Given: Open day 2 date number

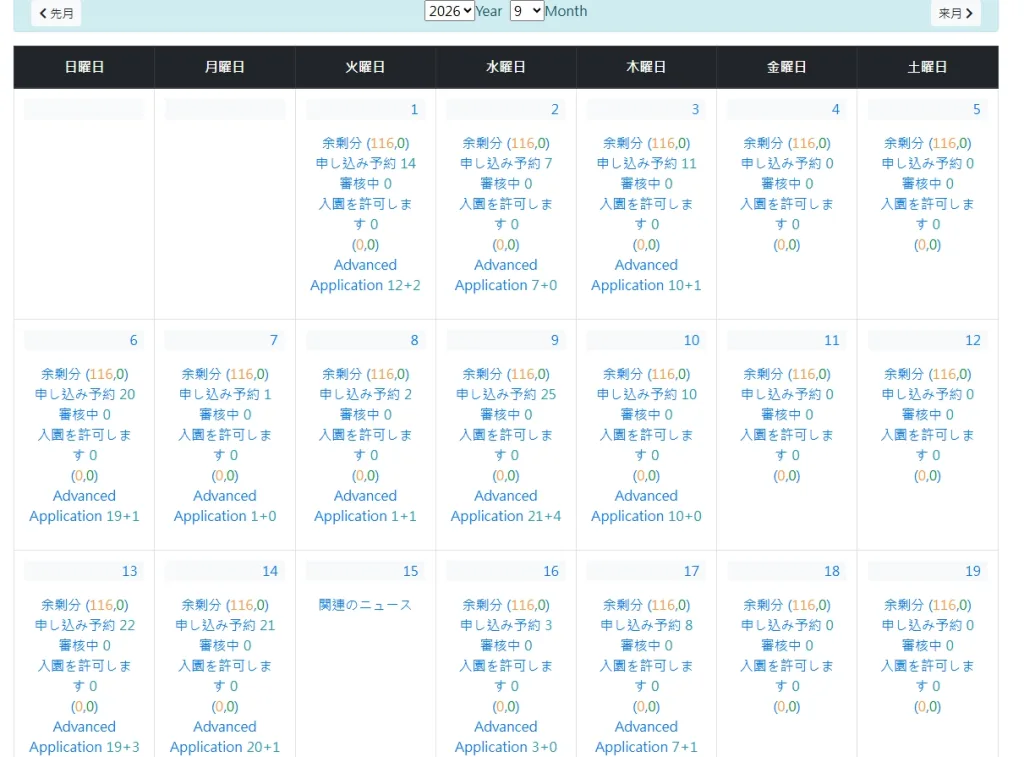Looking at the screenshot, I should [x=554, y=109].
